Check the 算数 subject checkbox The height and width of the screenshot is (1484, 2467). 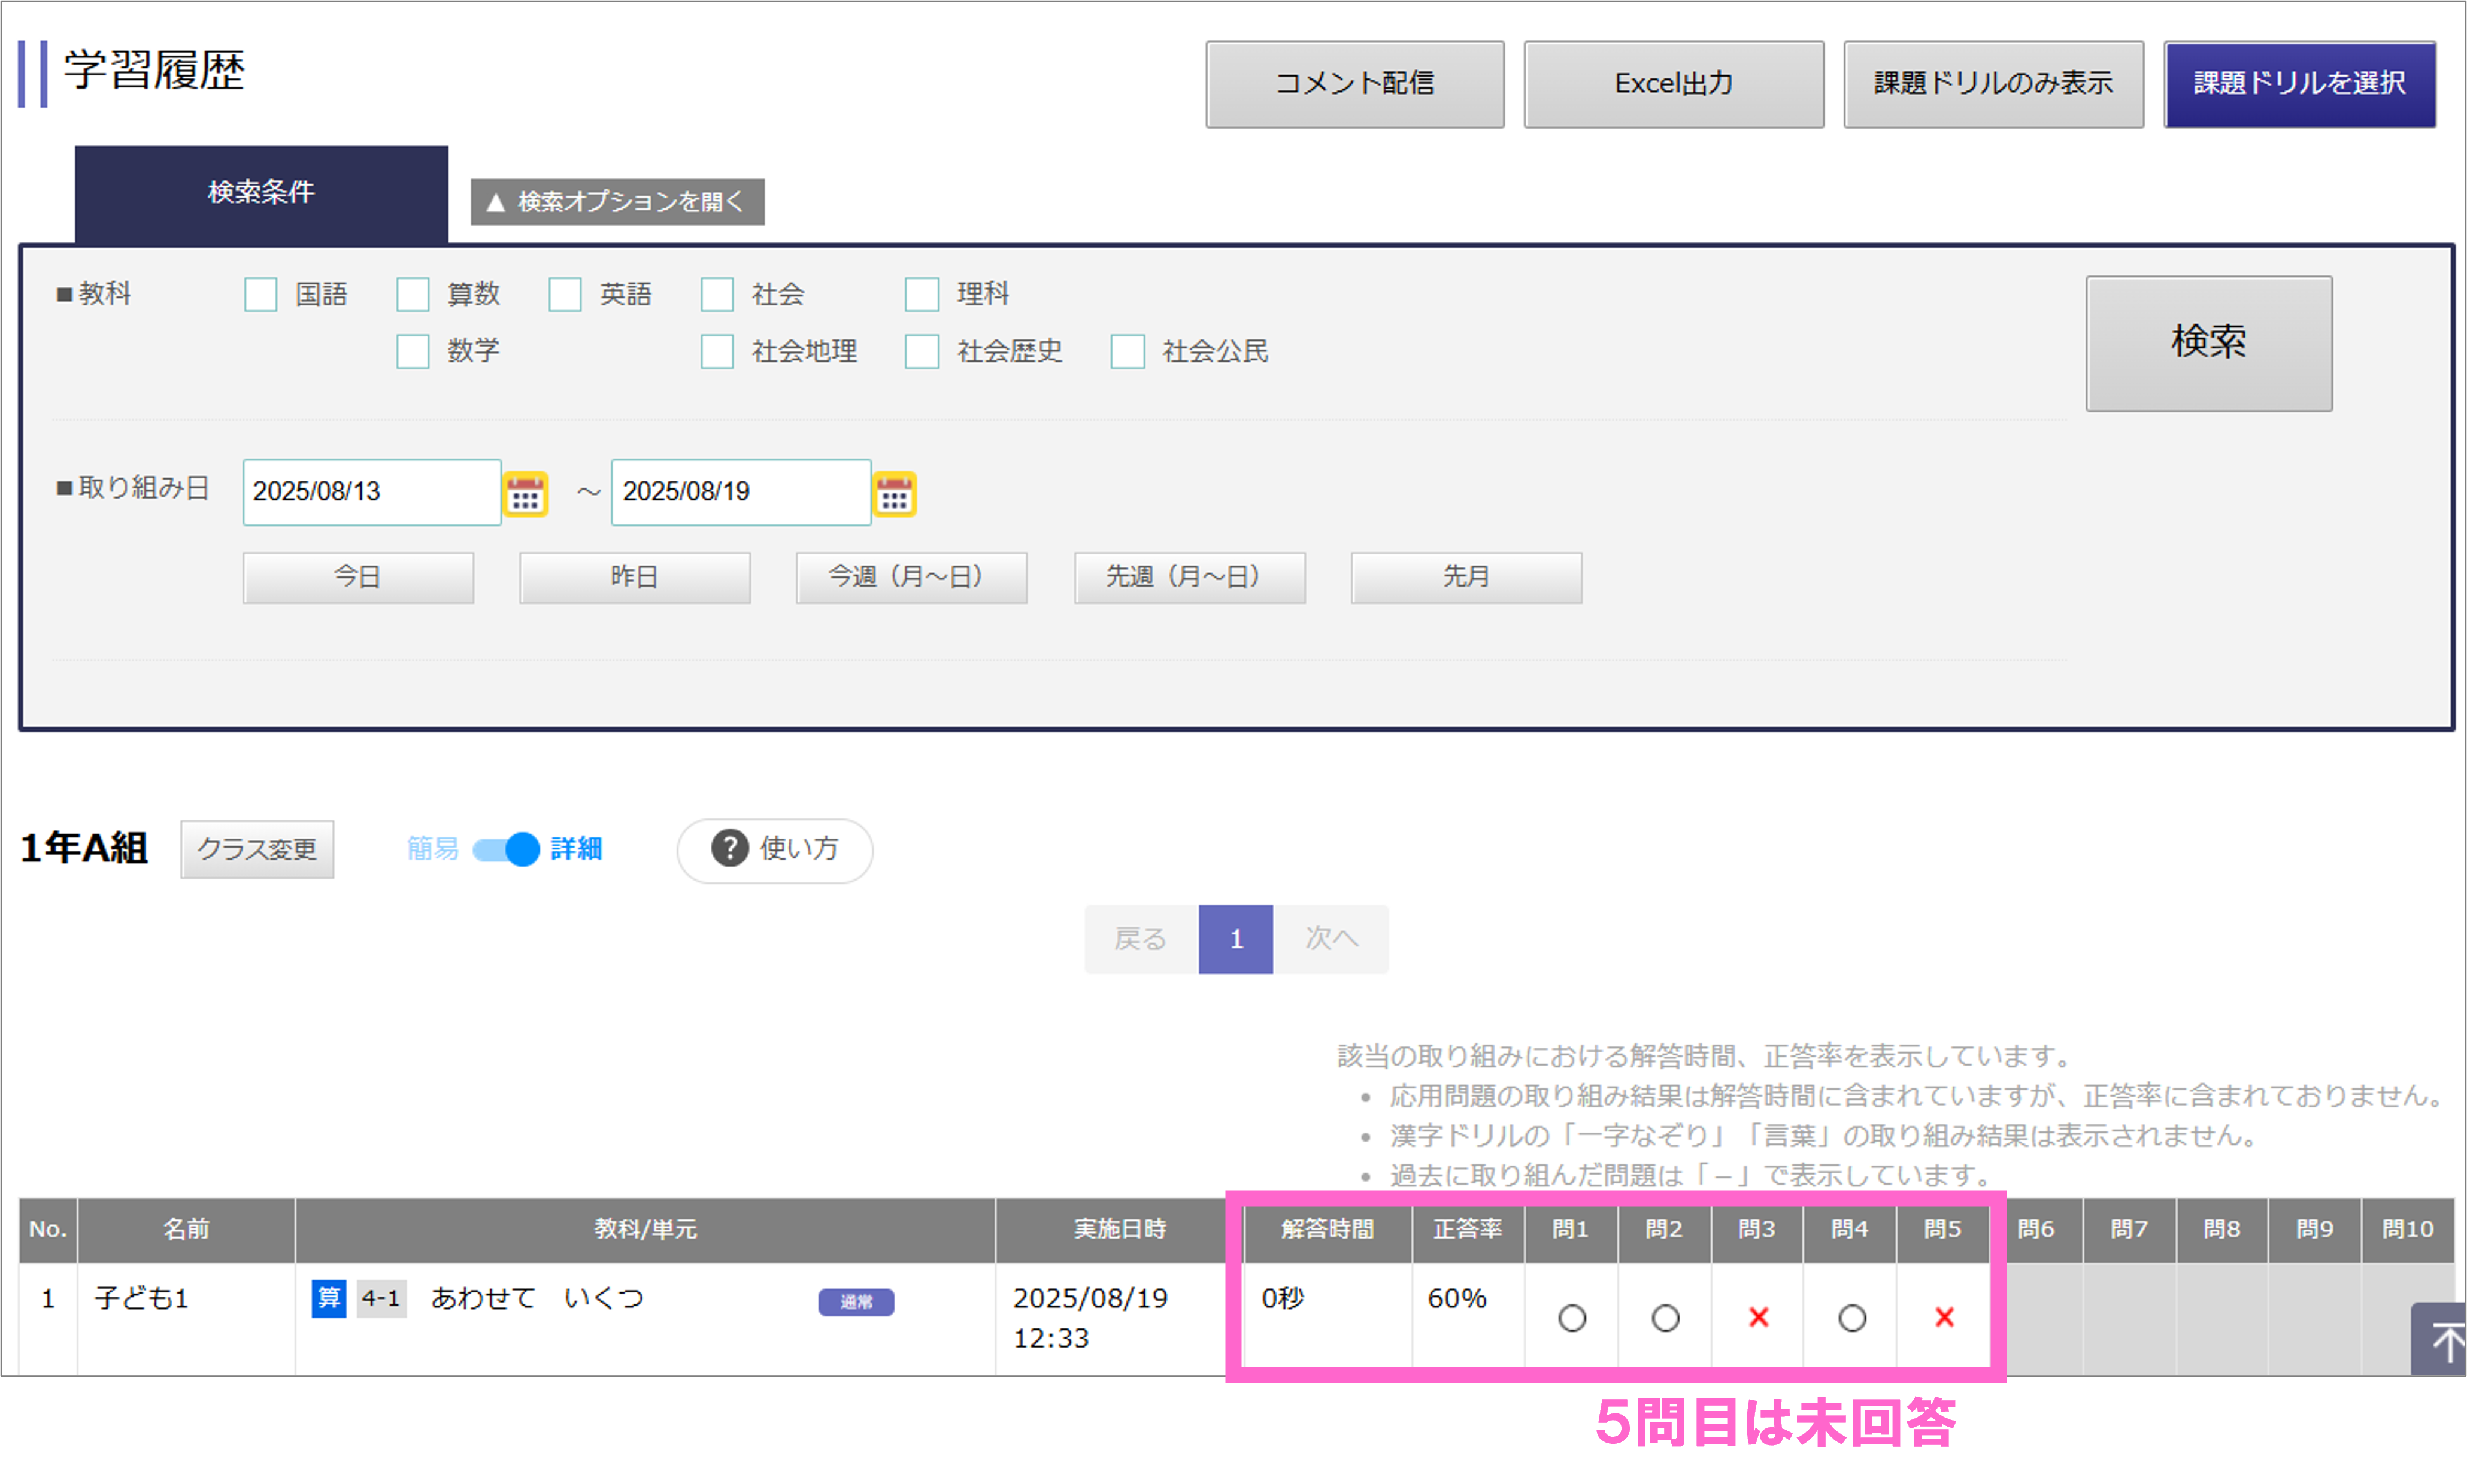[x=413, y=295]
